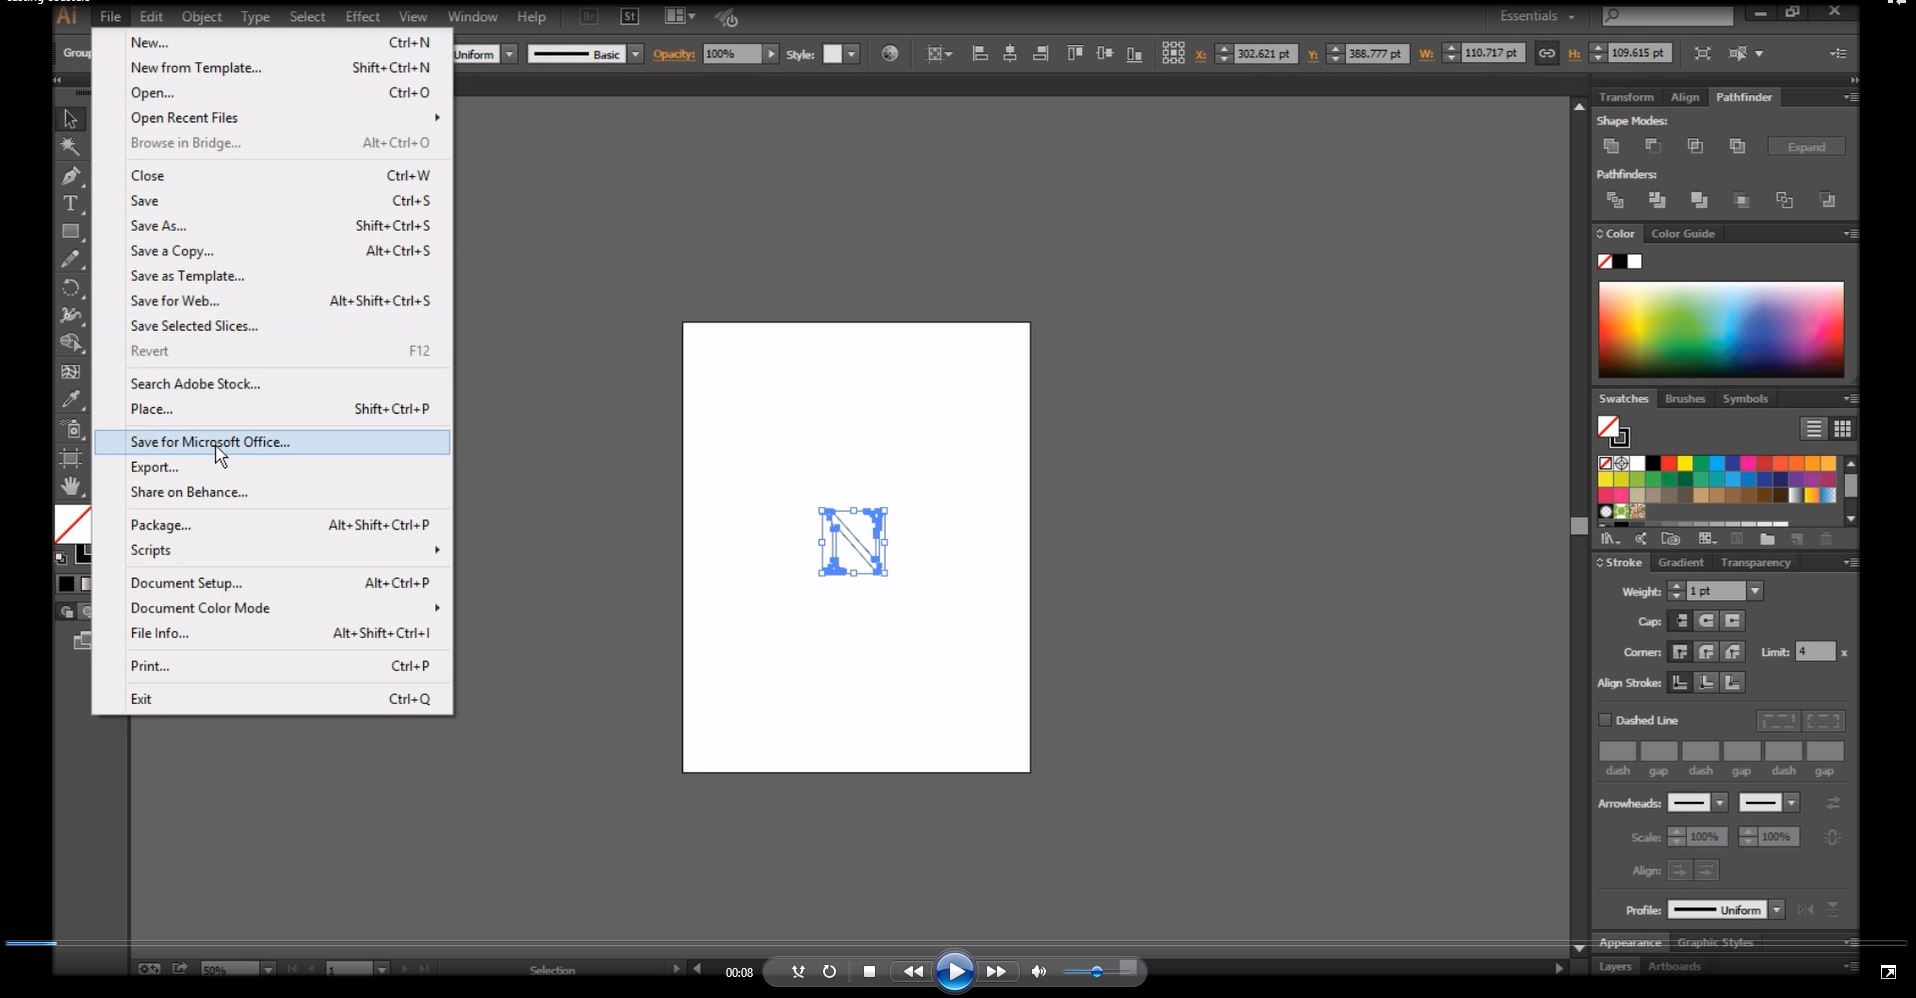Screen dimensions: 1916x998
Task: Click the horizontal align left icon
Action: click(980, 53)
